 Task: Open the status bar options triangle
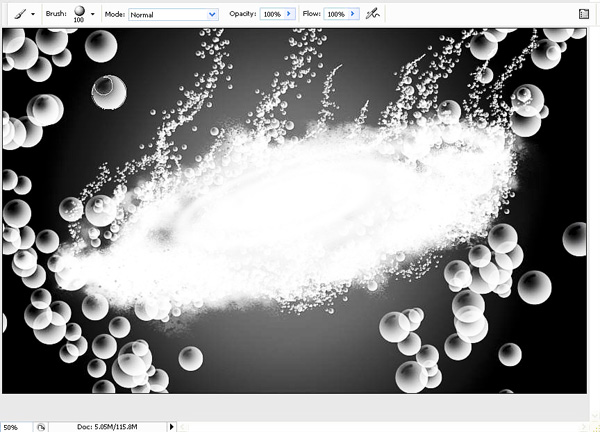[x=171, y=427]
